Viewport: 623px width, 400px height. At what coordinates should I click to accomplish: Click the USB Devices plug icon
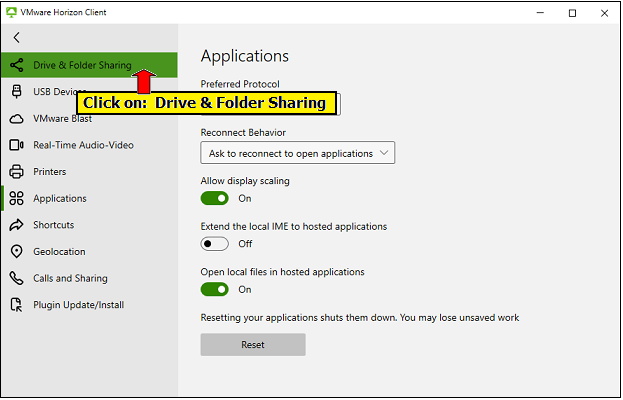[x=16, y=91]
